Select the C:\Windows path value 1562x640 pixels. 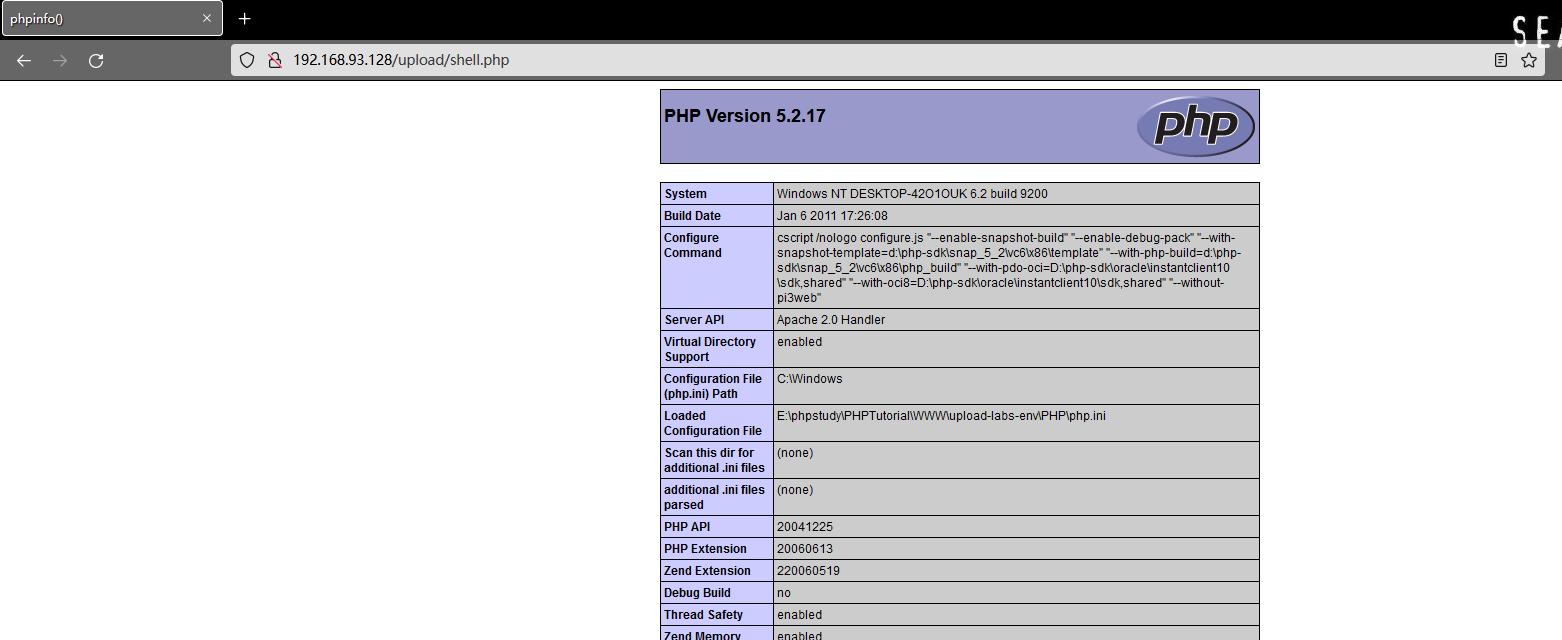[810, 379]
